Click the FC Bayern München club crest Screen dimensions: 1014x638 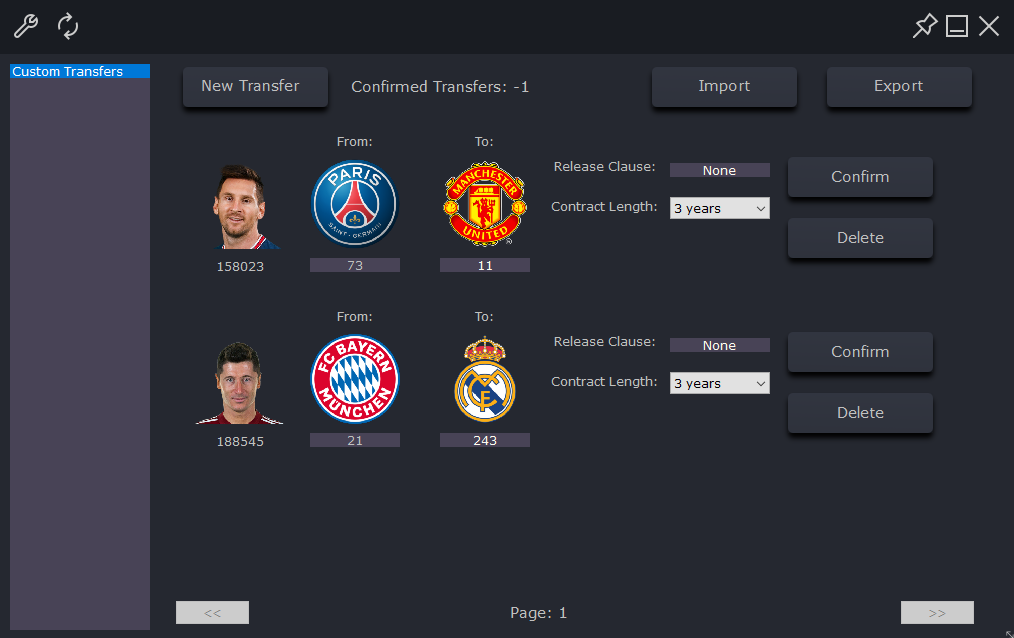(355, 379)
